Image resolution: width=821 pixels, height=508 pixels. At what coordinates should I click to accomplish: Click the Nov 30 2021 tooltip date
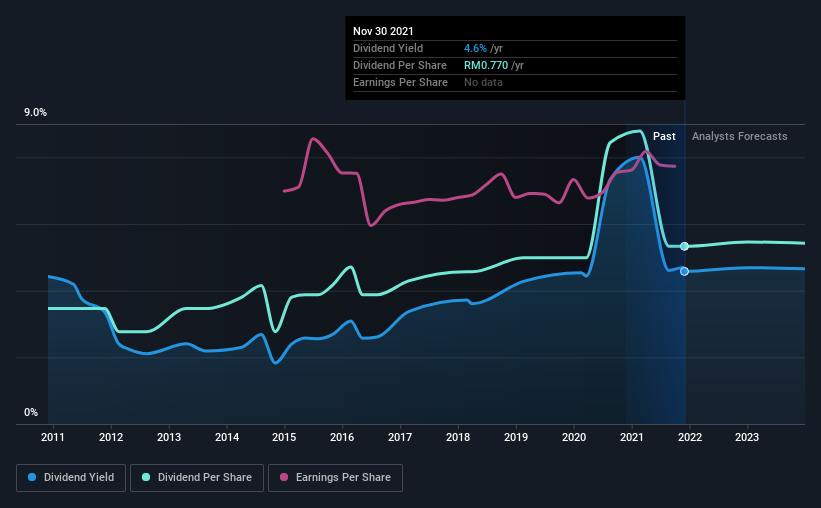click(x=384, y=31)
